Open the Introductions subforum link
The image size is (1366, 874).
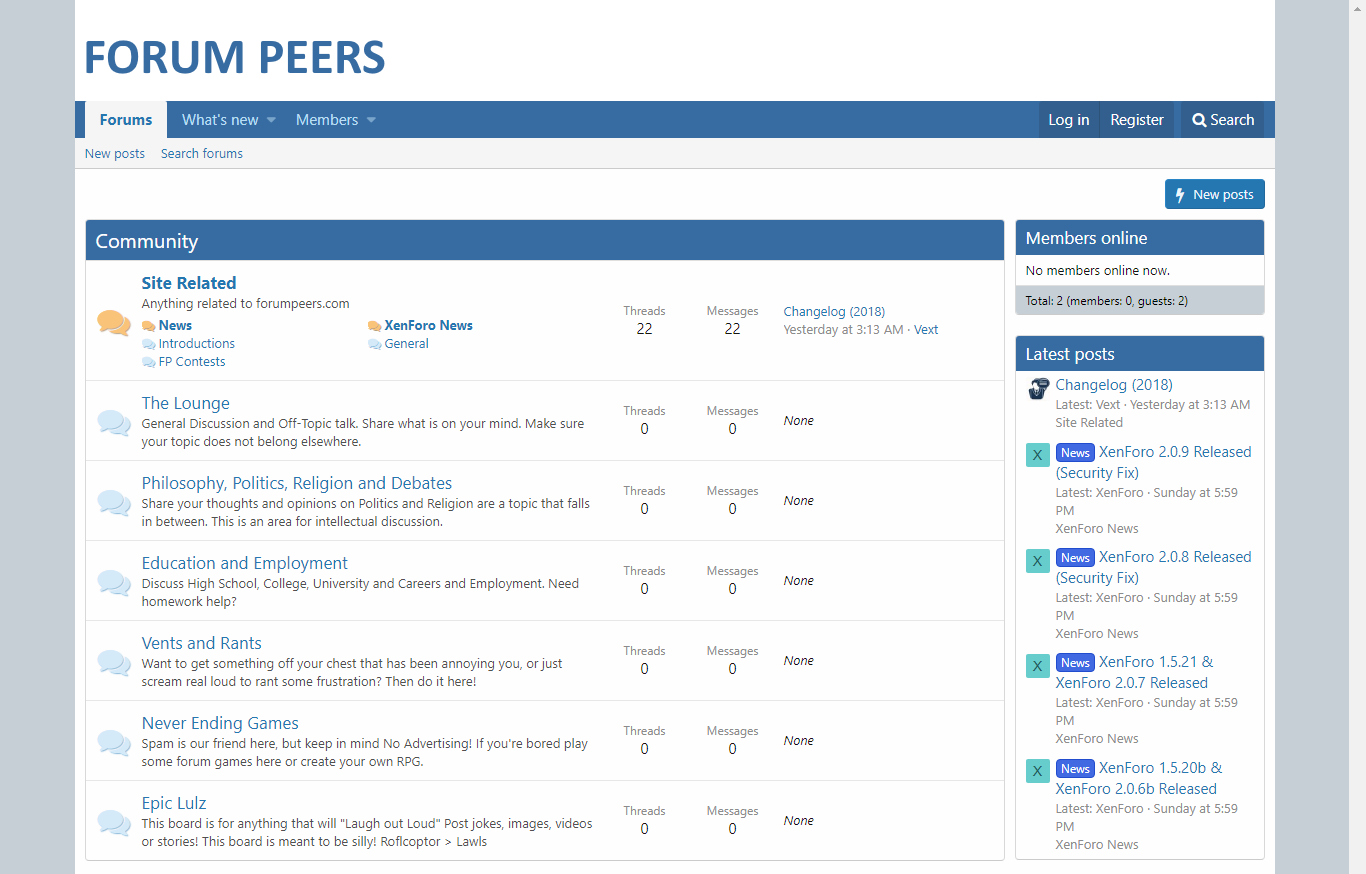coord(196,344)
